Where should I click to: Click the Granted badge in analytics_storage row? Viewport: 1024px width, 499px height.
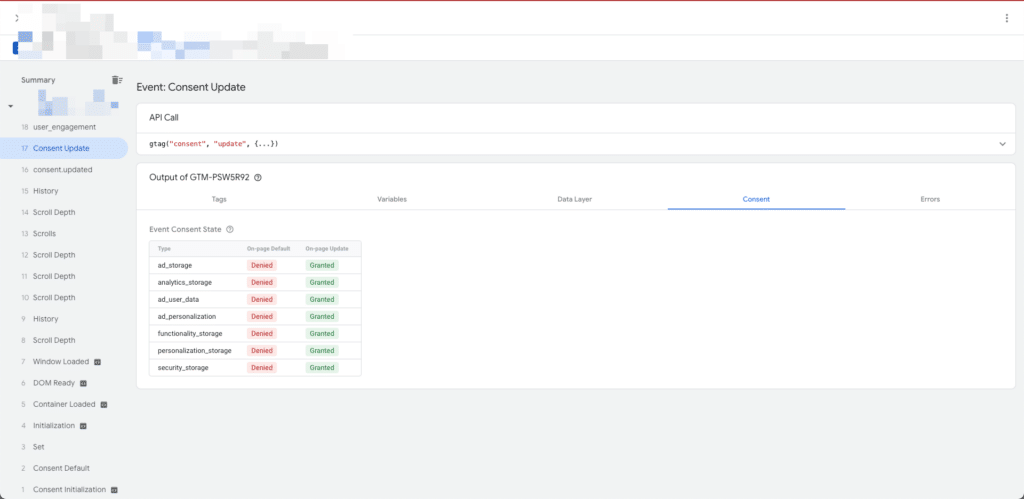click(322, 282)
